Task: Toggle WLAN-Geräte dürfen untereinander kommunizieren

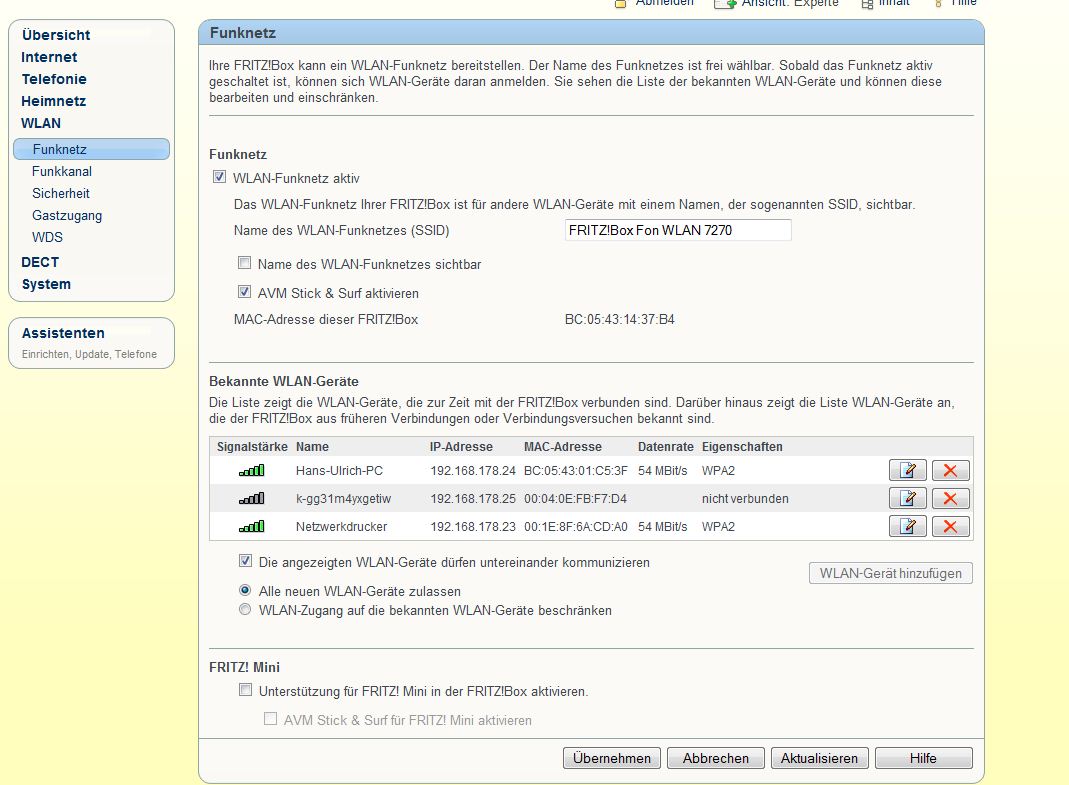Action: click(x=245, y=561)
